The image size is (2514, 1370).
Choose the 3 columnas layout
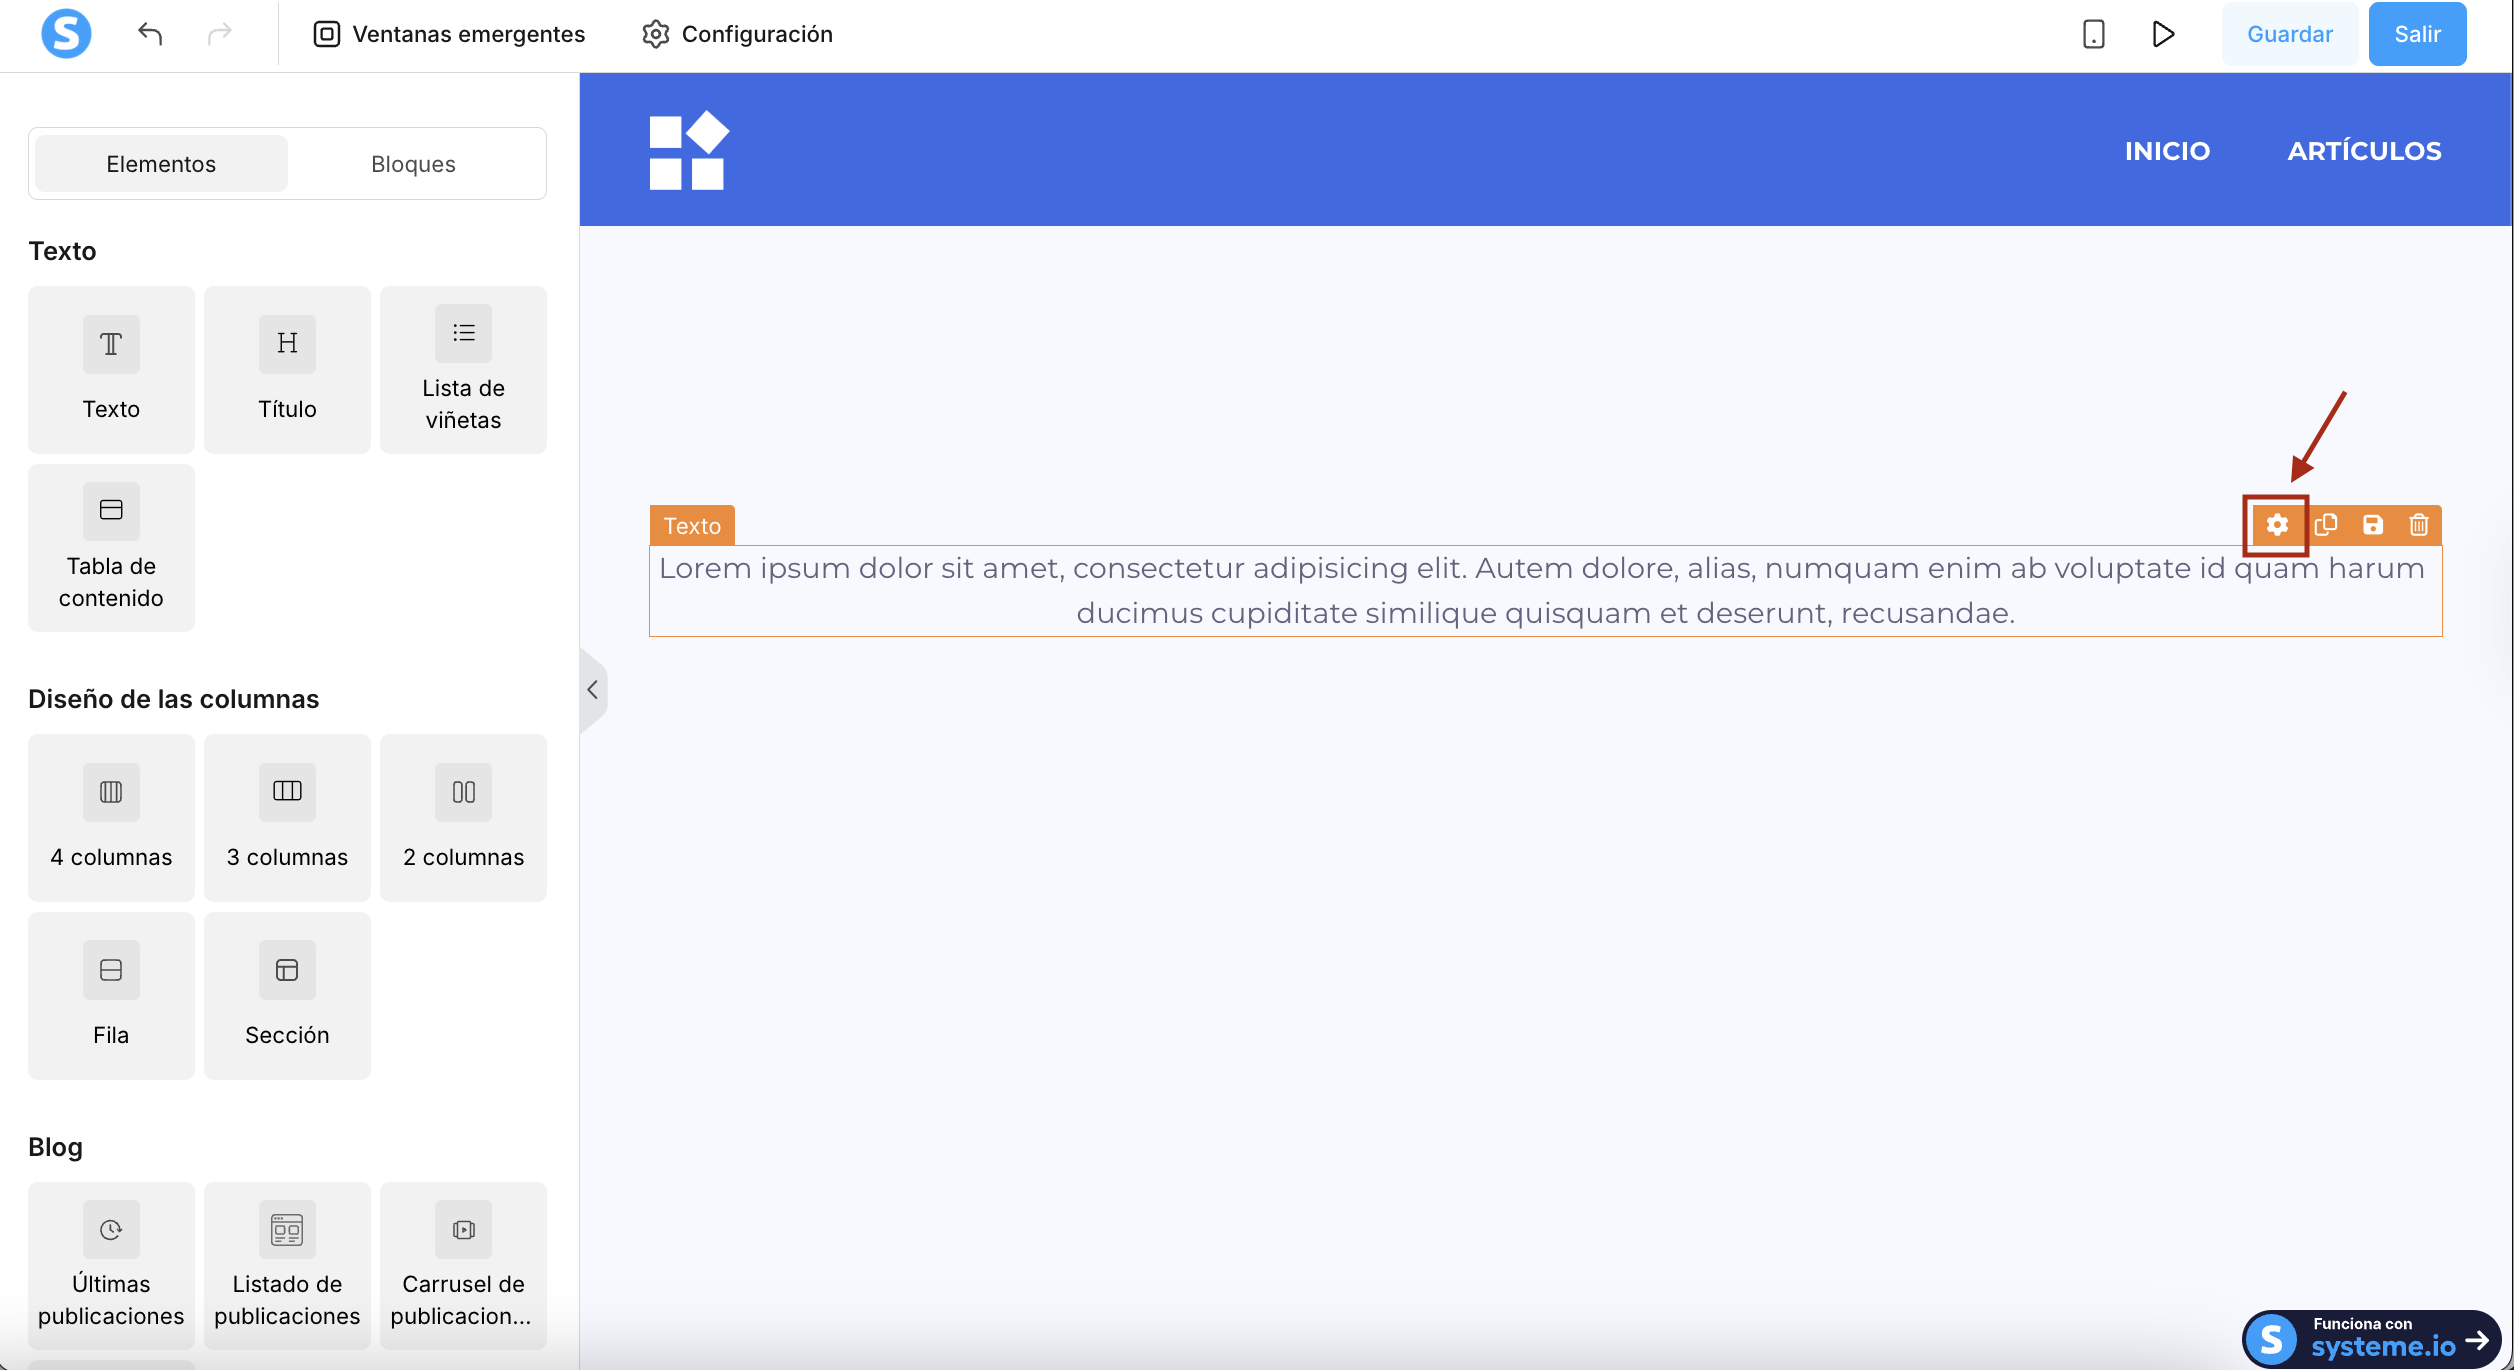(287, 817)
